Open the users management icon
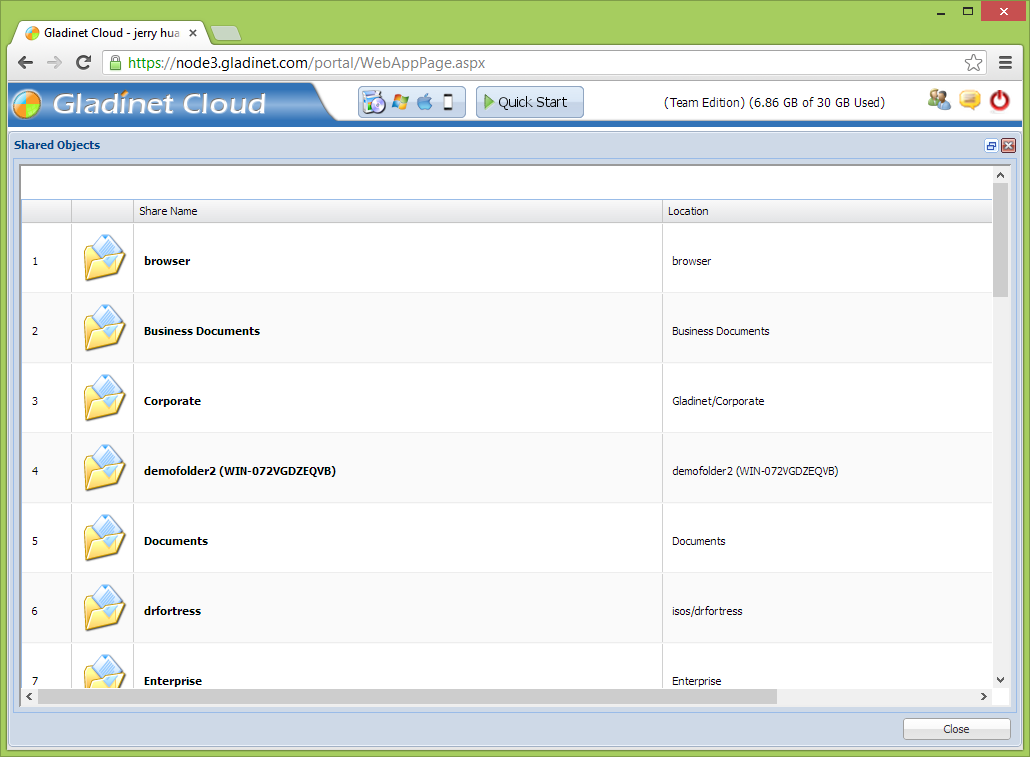The height and width of the screenshot is (757, 1030). (x=939, y=100)
